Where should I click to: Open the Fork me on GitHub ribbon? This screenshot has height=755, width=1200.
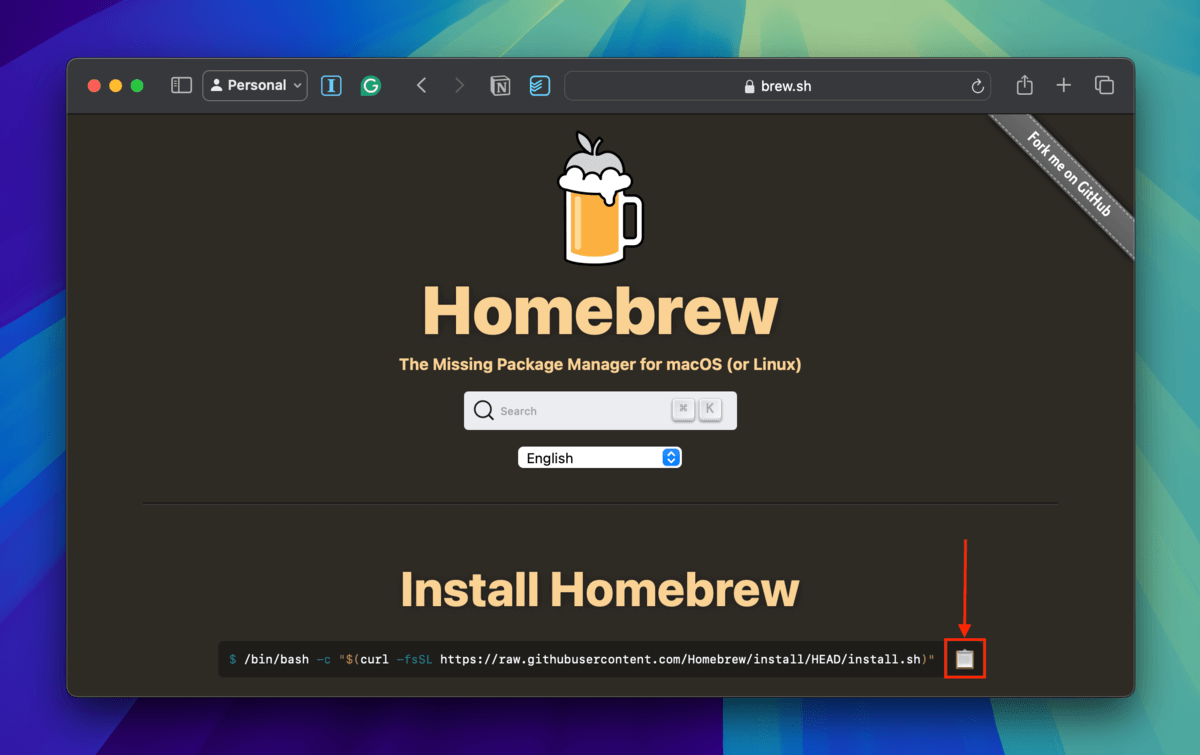tap(1069, 173)
